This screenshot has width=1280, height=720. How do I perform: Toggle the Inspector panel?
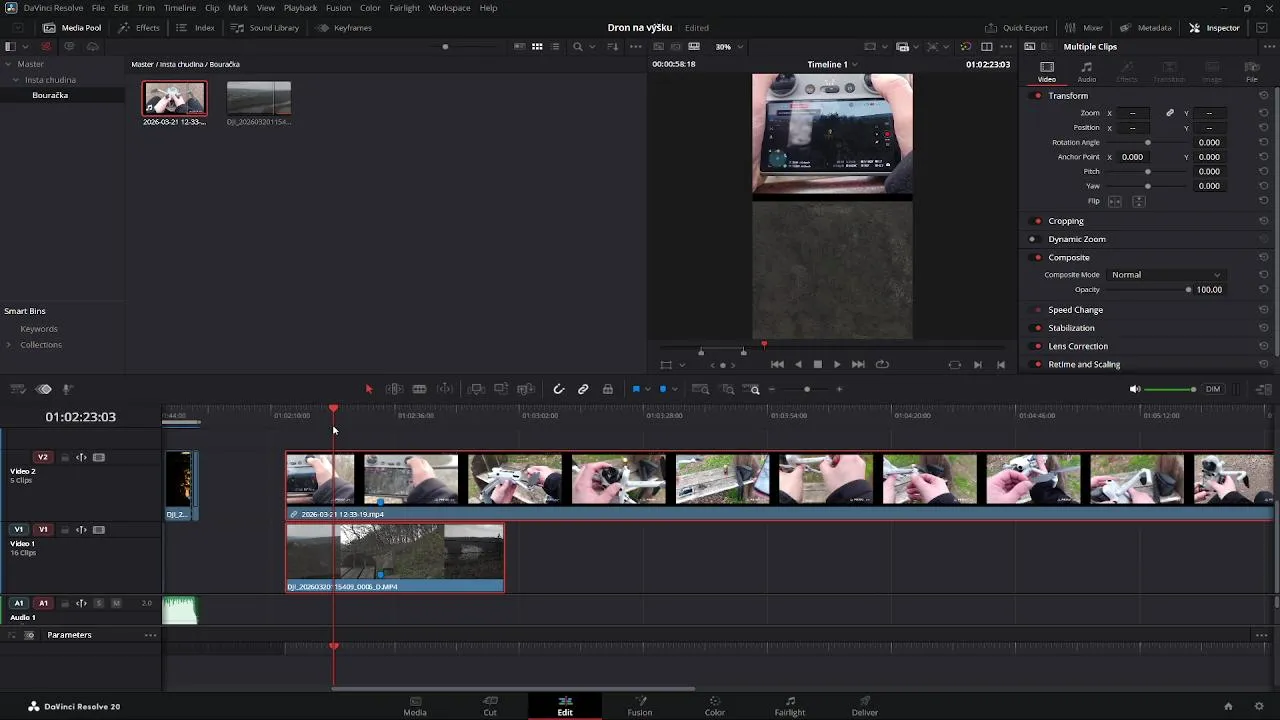click(1214, 28)
